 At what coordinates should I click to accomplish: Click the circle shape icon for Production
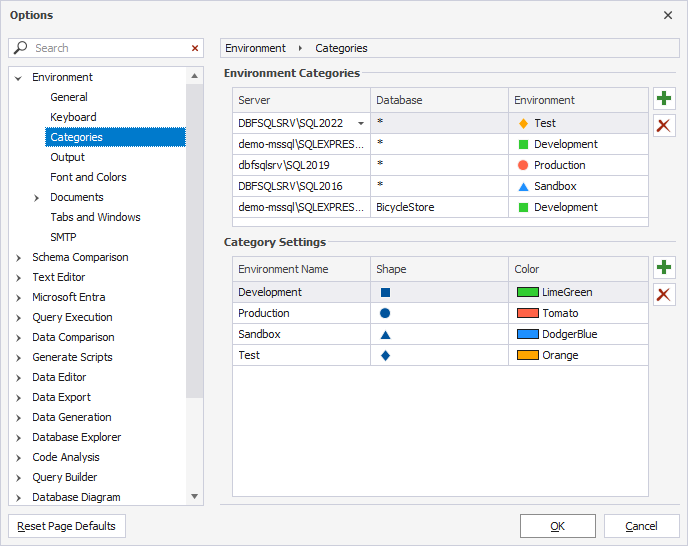click(385, 313)
